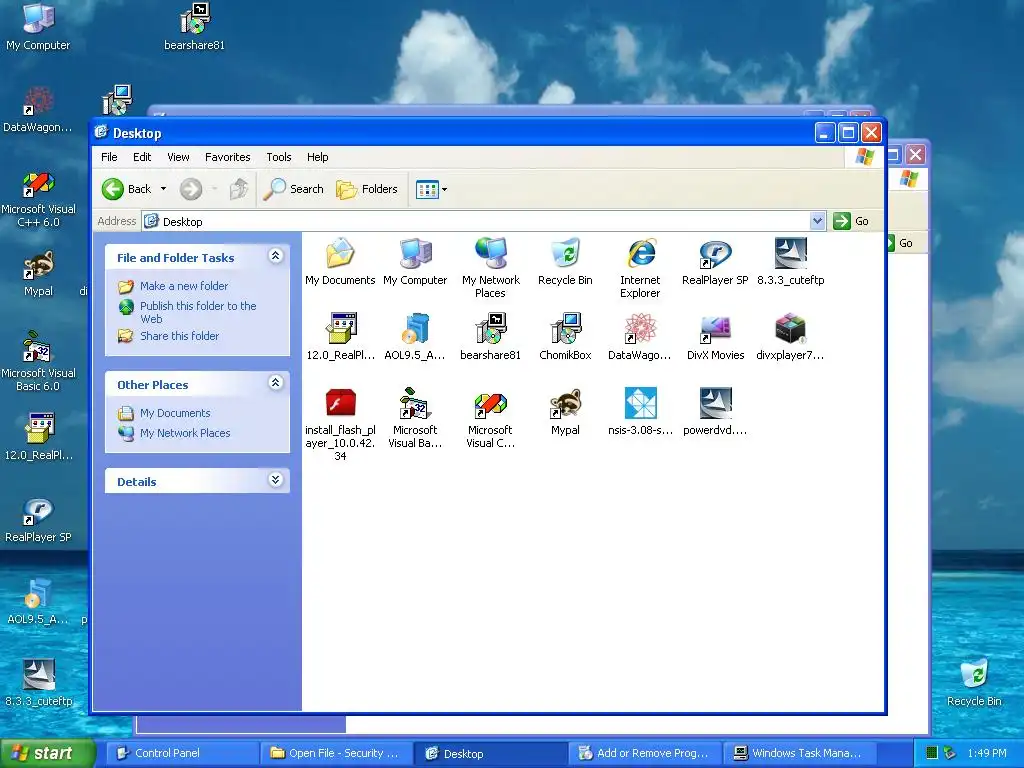Click Share this folder link
Image resolution: width=1024 pixels, height=768 pixels.
[179, 336]
